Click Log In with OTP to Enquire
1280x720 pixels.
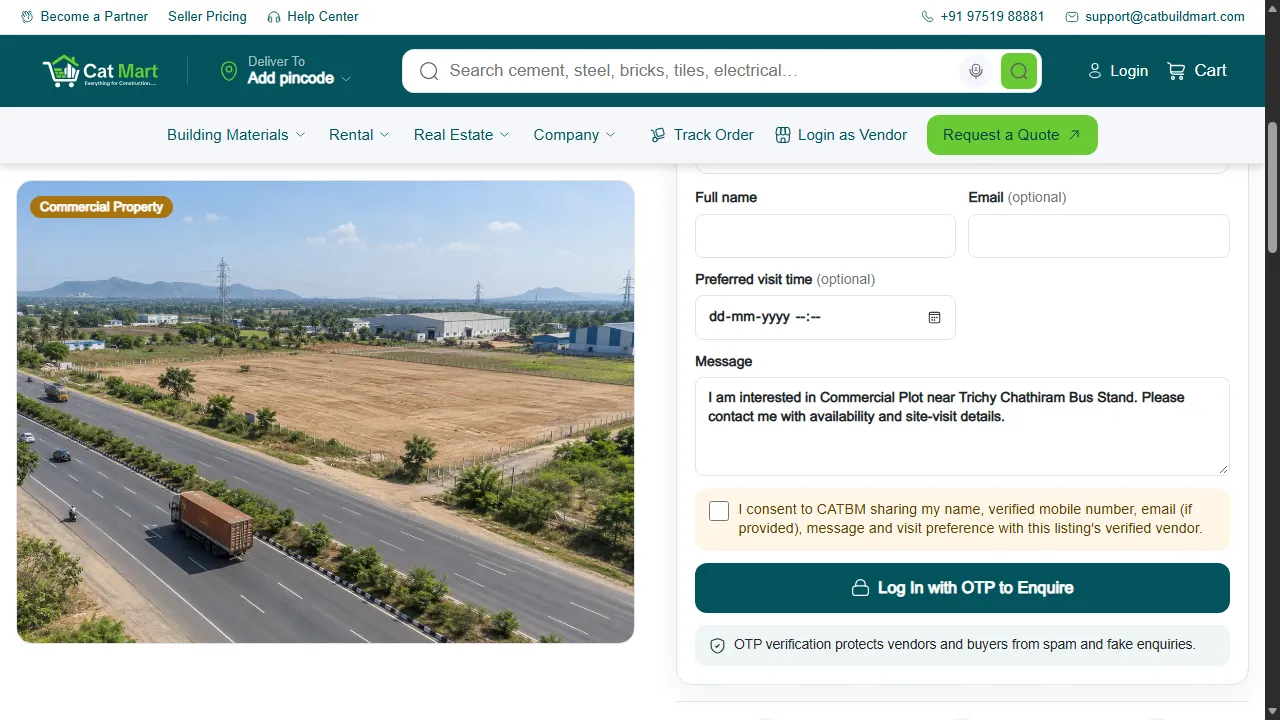coord(962,588)
